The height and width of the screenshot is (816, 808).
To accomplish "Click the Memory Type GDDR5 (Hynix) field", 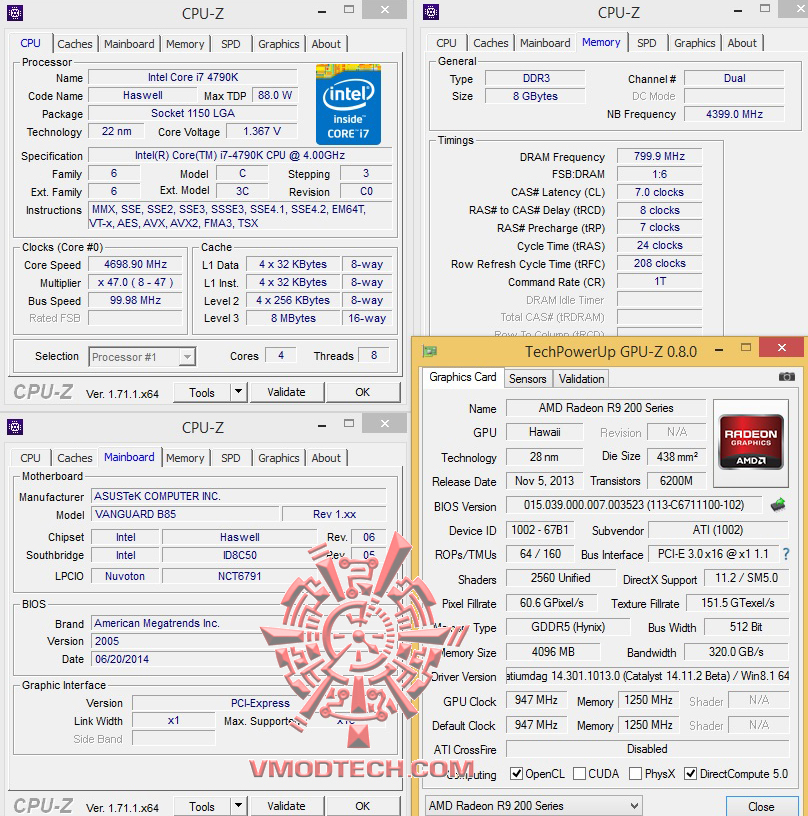I will pyautogui.click(x=568, y=627).
